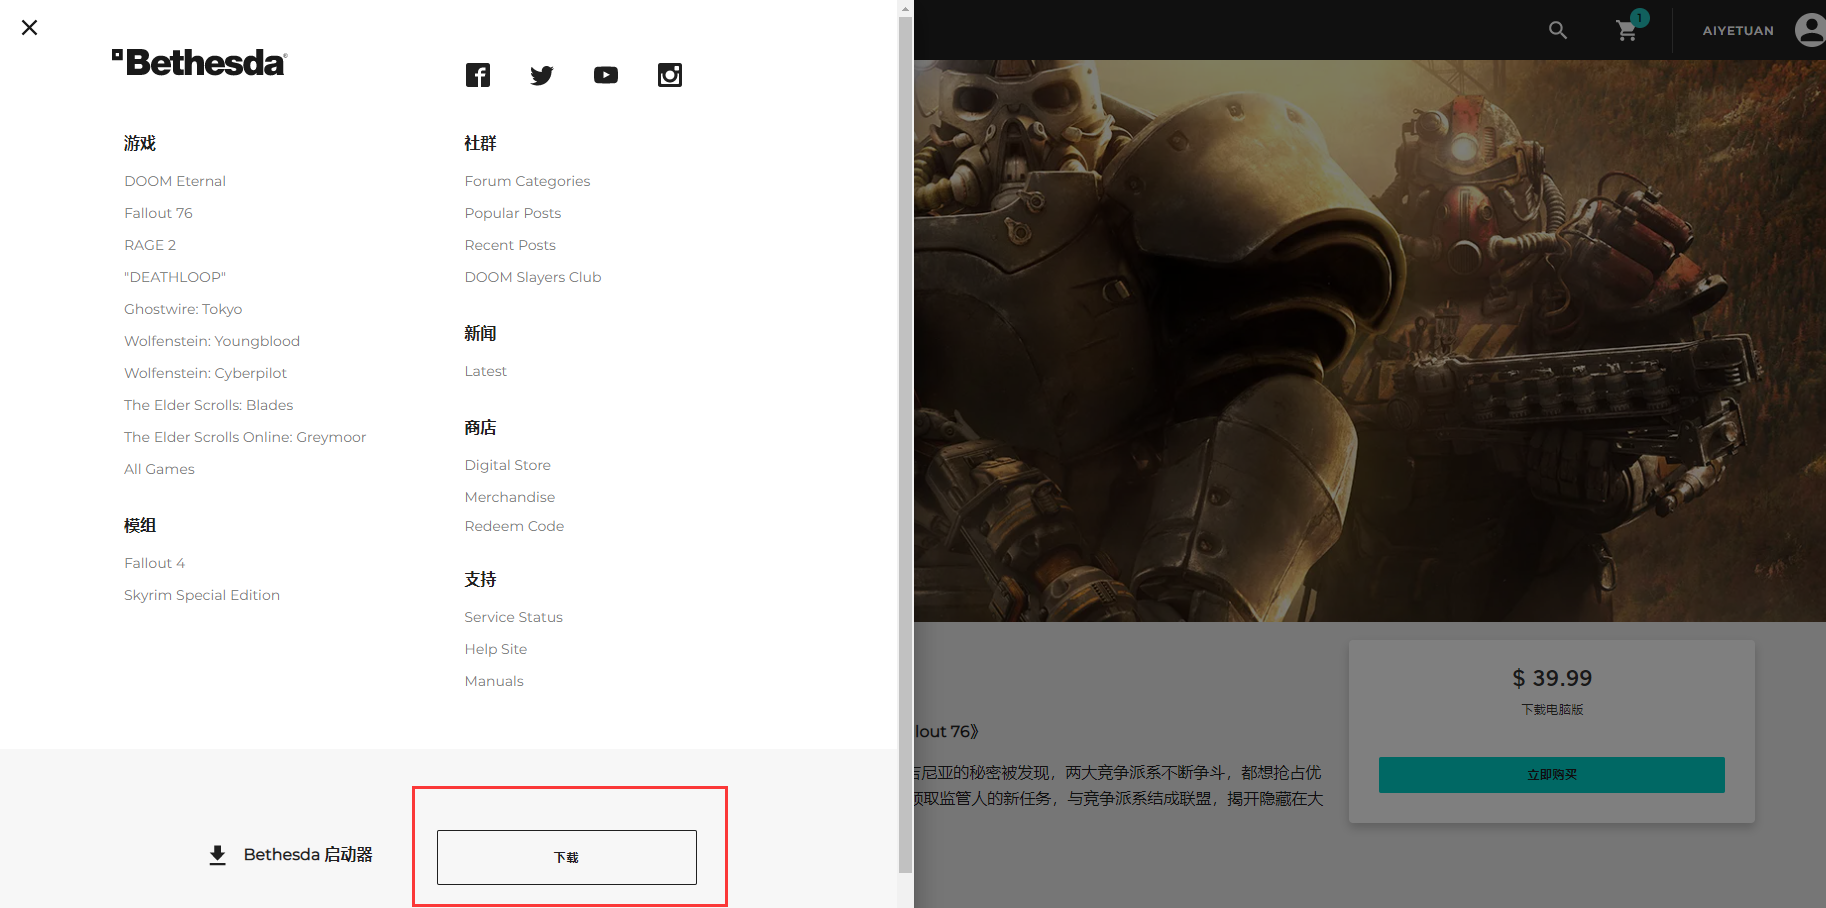Click the green 立即购买 buy button

(1552, 775)
